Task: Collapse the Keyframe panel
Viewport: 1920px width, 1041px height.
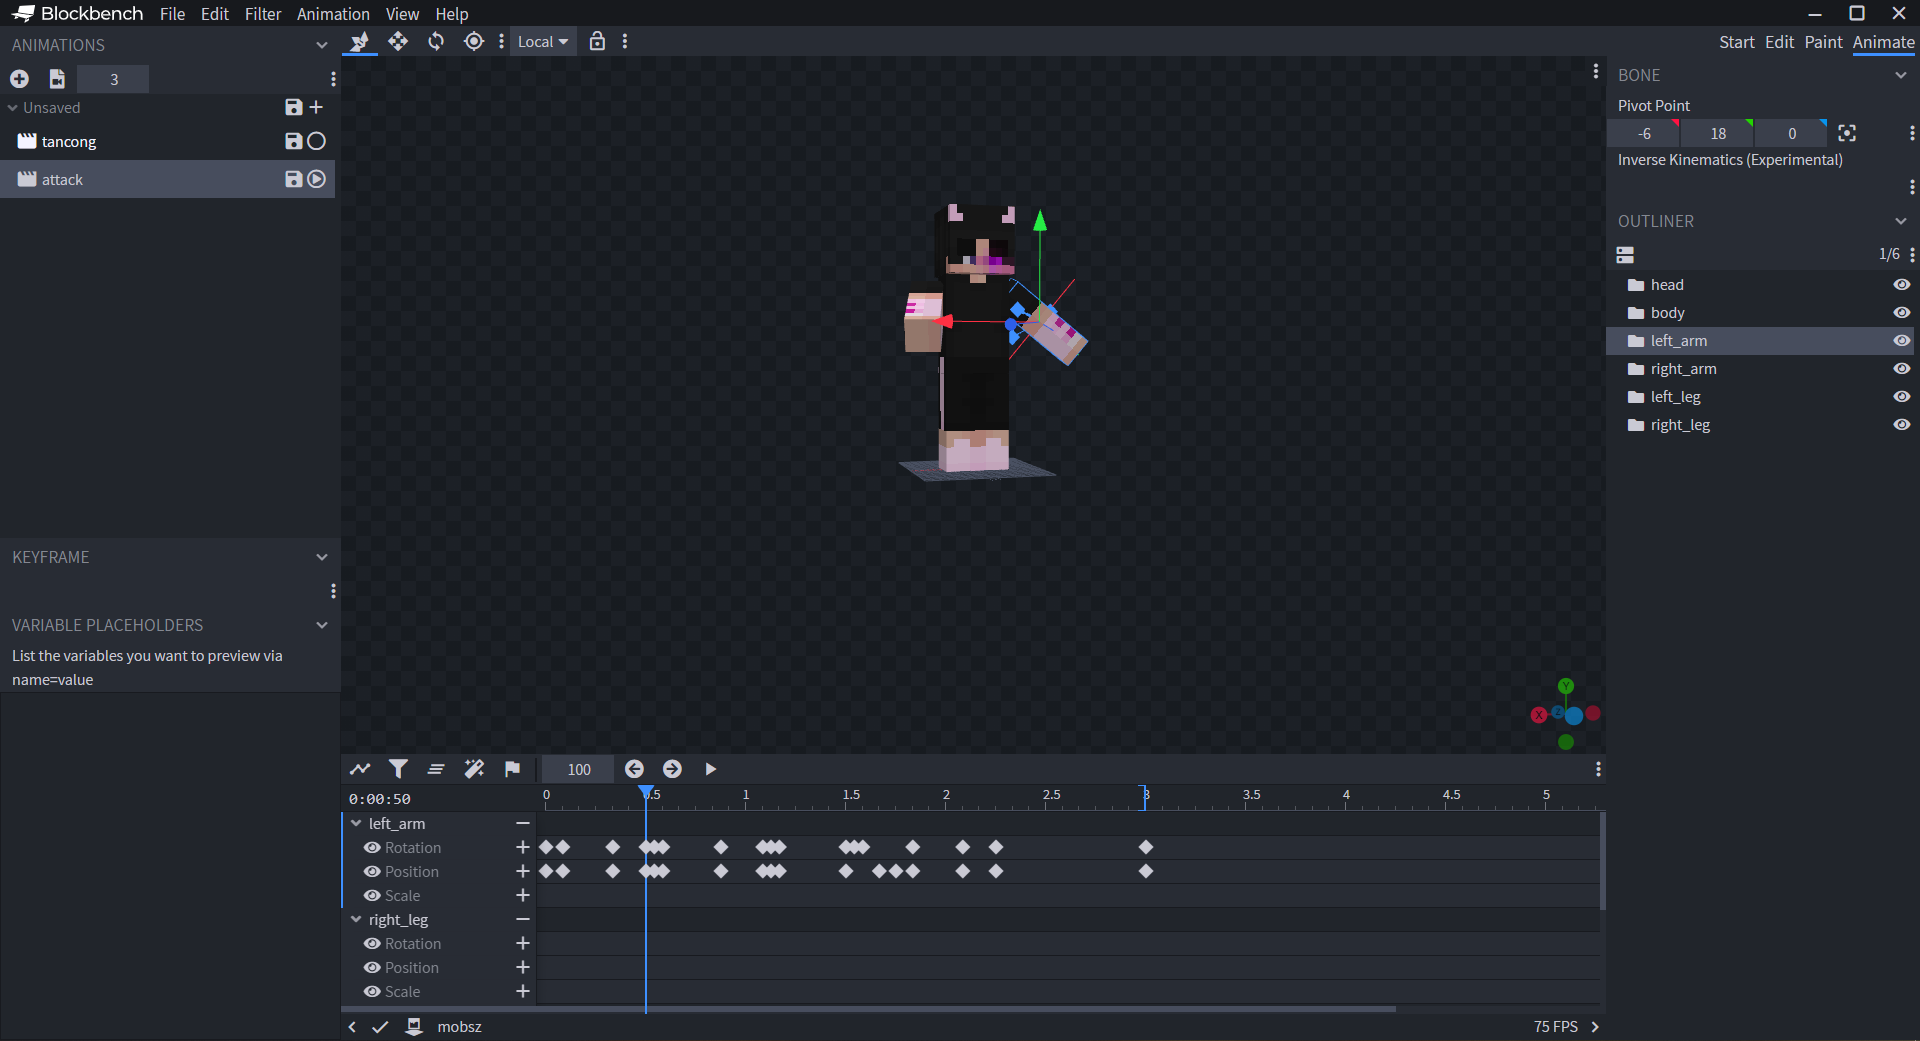Action: 321,558
